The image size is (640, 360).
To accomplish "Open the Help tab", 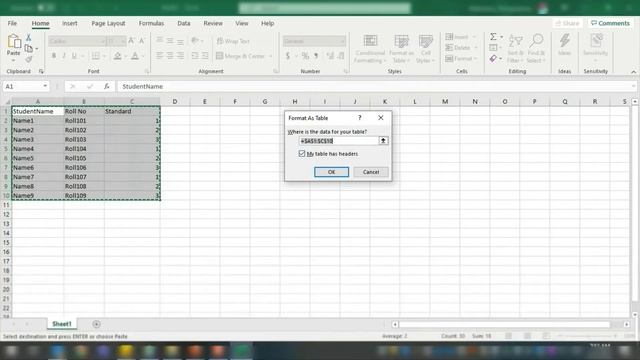I will (267, 24).
